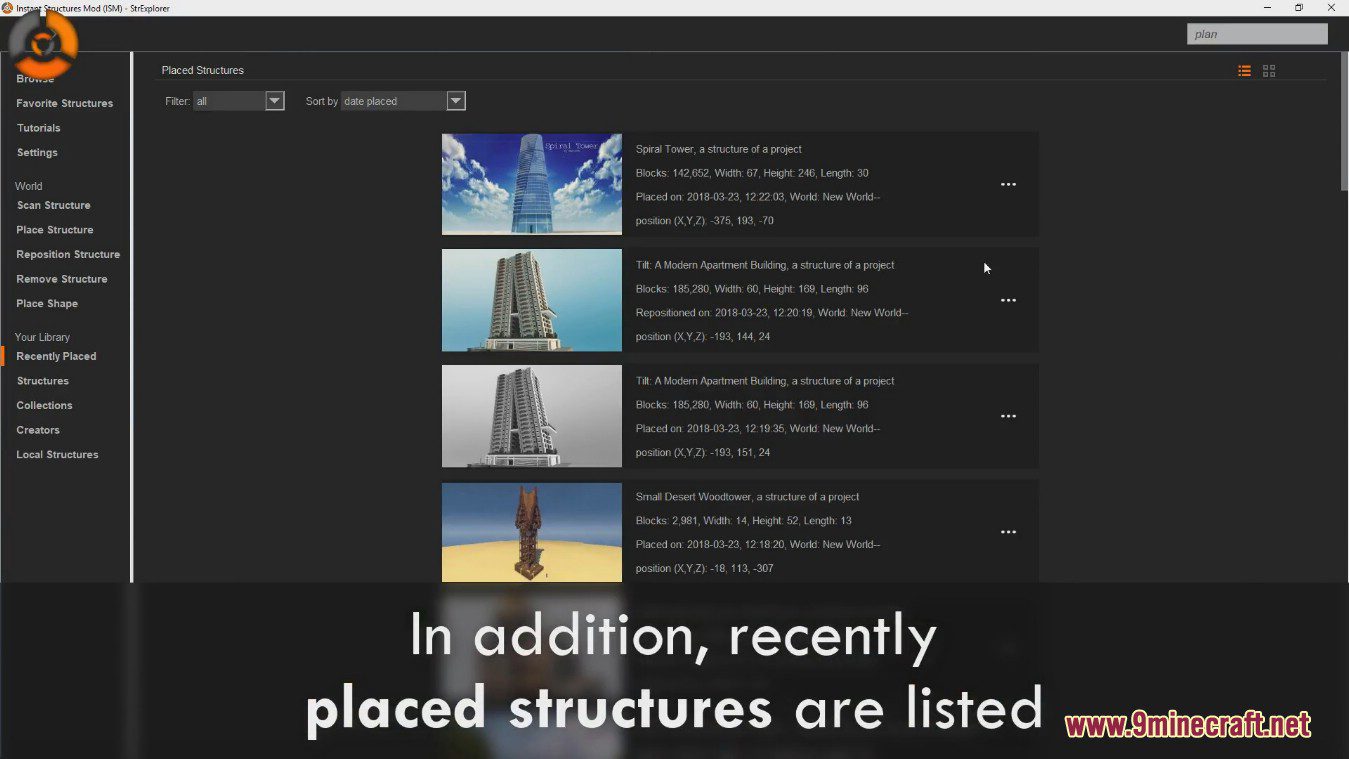The height and width of the screenshot is (759, 1349).
Task: Open Settings from the sidebar
Action: (37, 153)
